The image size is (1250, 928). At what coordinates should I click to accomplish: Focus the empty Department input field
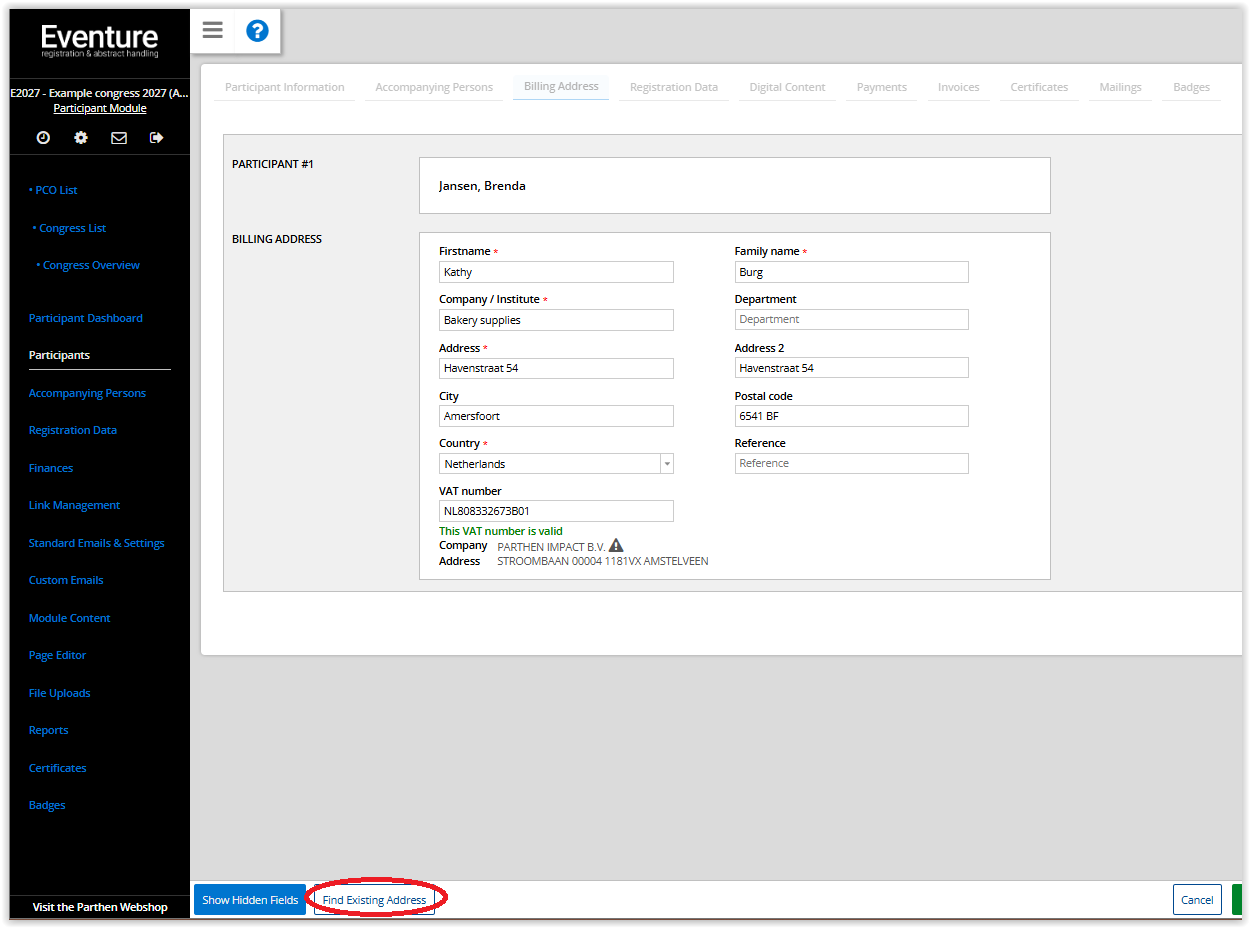pos(851,319)
